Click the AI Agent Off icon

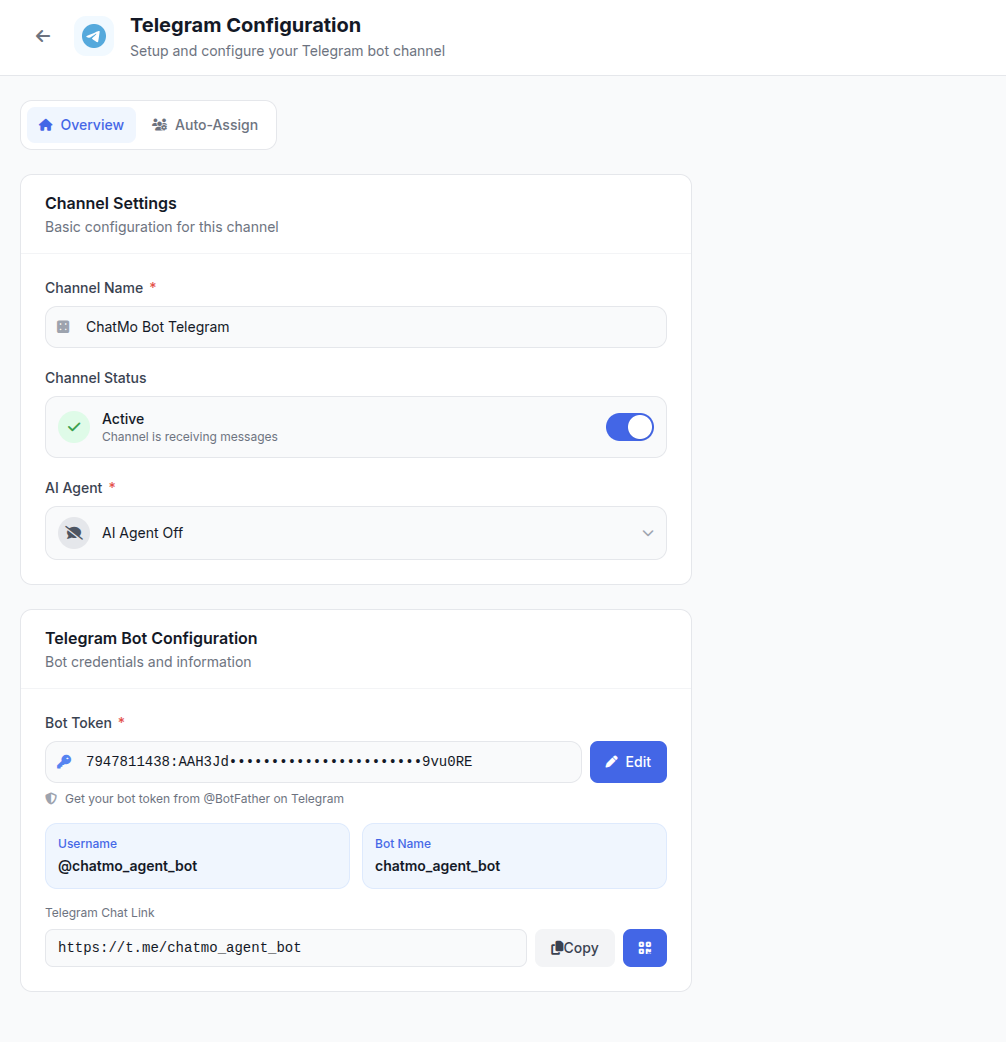(x=74, y=533)
